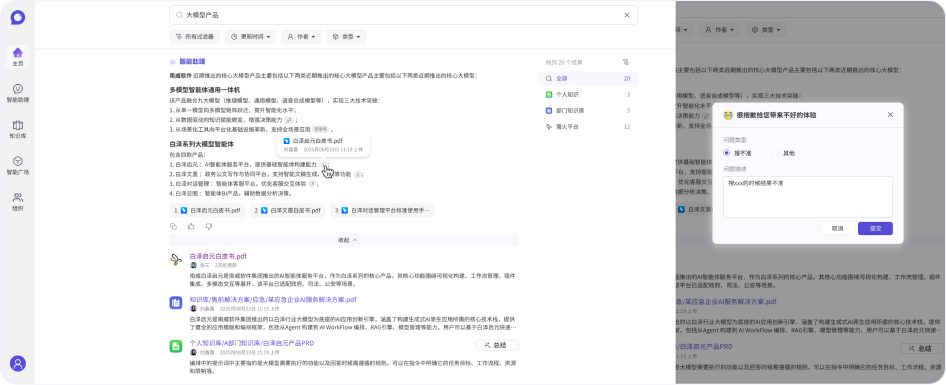Click the 智能助理 answer heading
The height and width of the screenshot is (385, 946).
(192, 62)
